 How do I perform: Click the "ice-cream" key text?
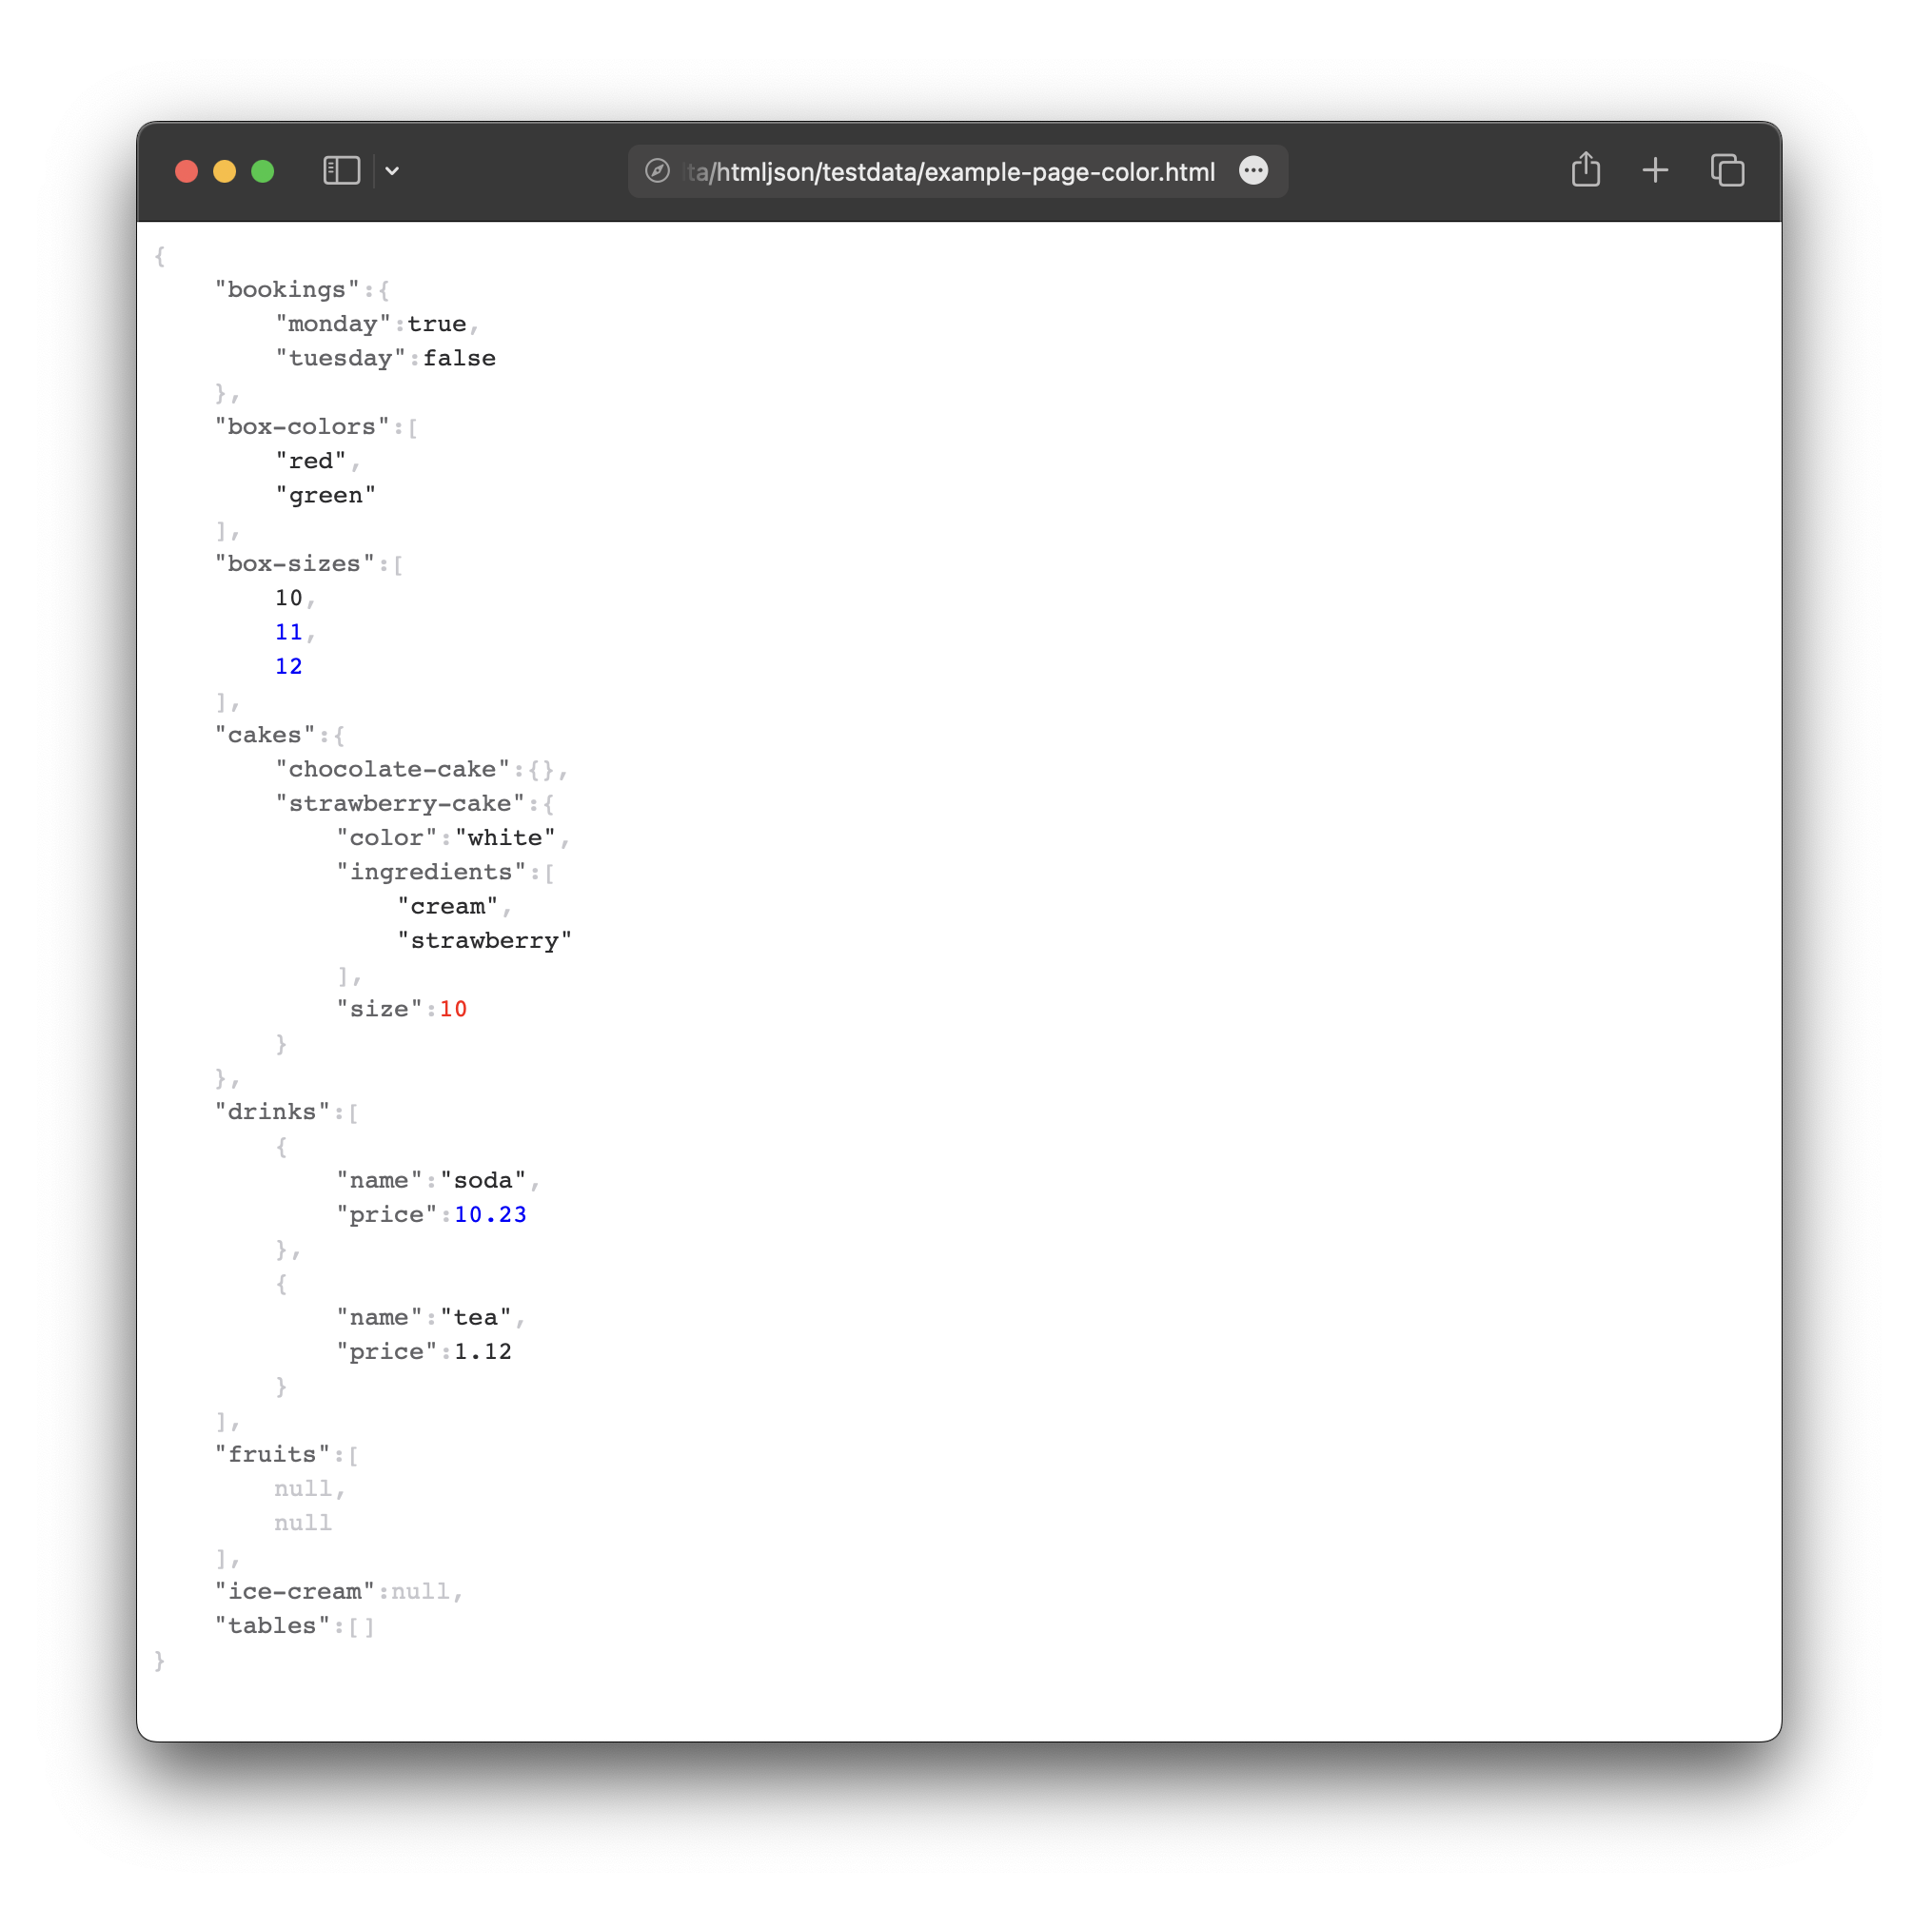[294, 1591]
